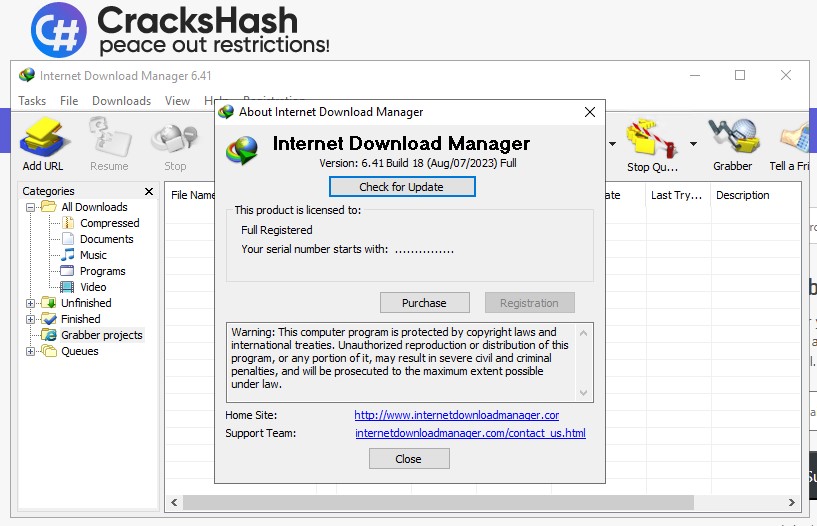Select the Documents category icon
This screenshot has height=526, width=817.
(x=68, y=239)
